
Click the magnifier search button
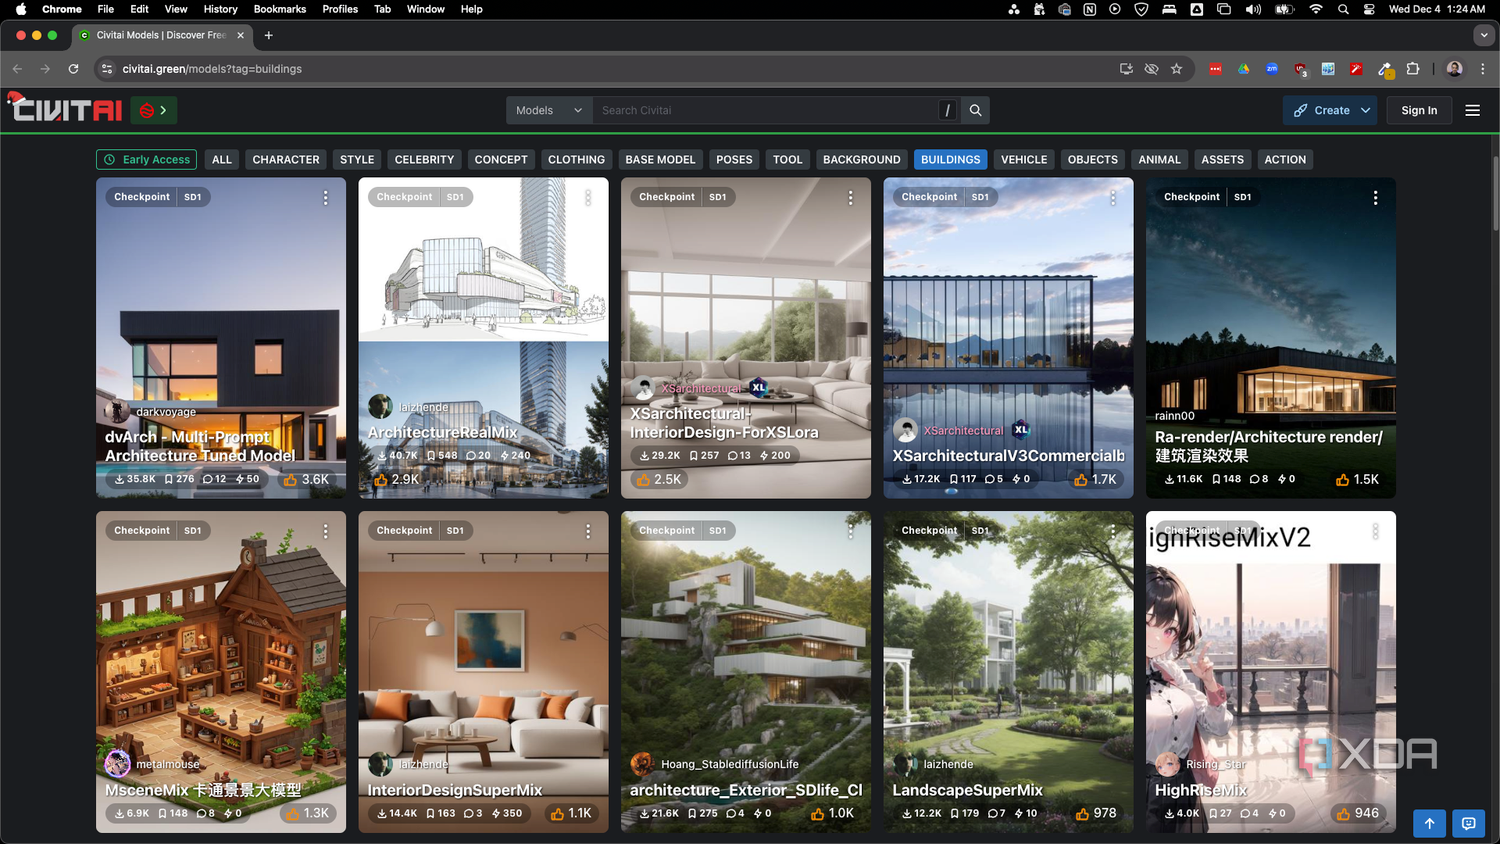976,110
